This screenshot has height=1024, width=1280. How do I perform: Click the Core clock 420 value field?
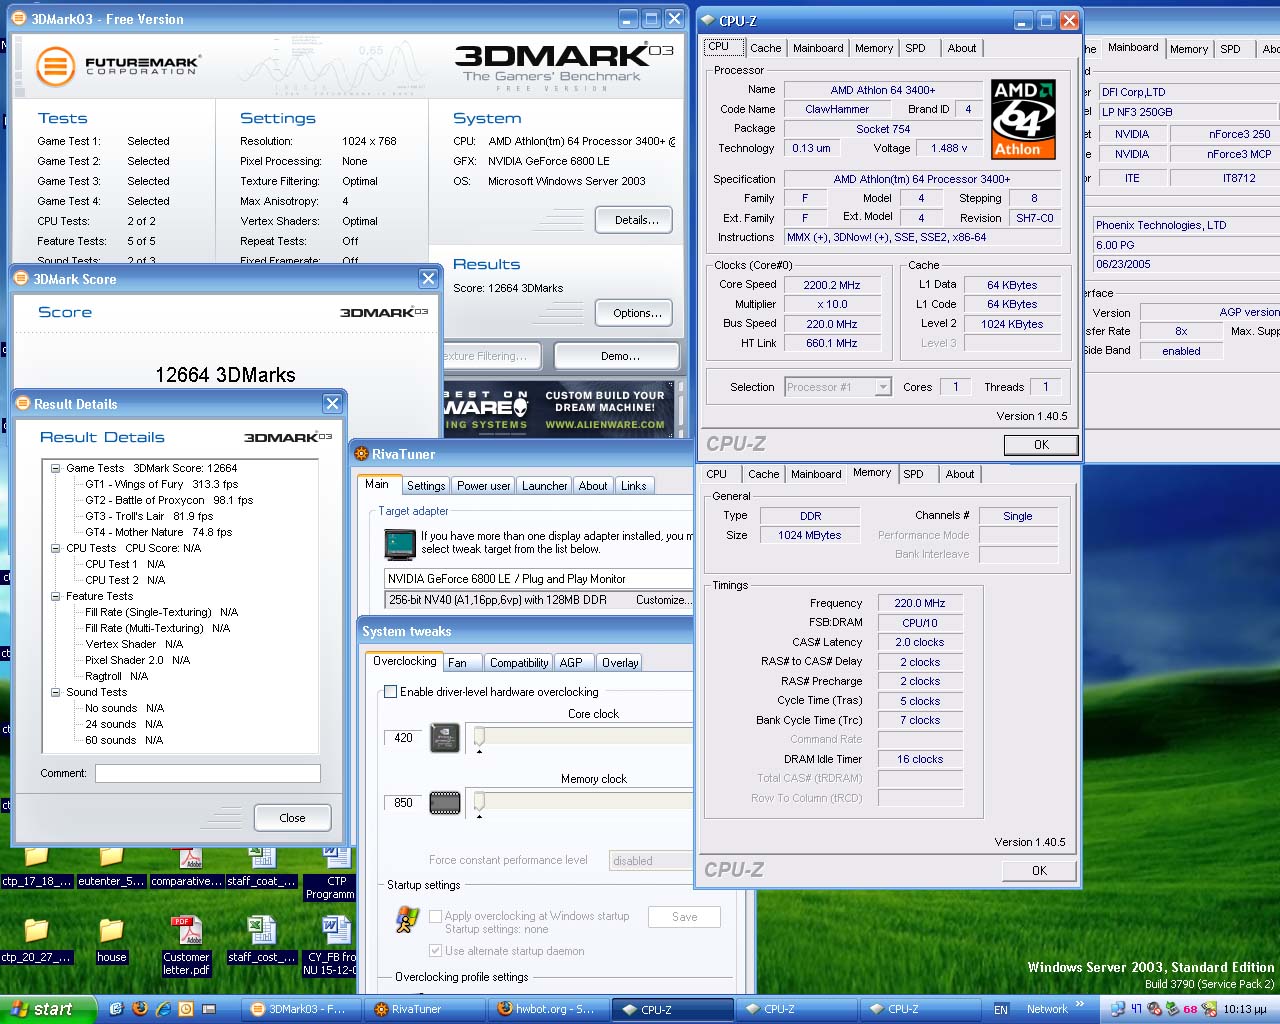point(403,738)
